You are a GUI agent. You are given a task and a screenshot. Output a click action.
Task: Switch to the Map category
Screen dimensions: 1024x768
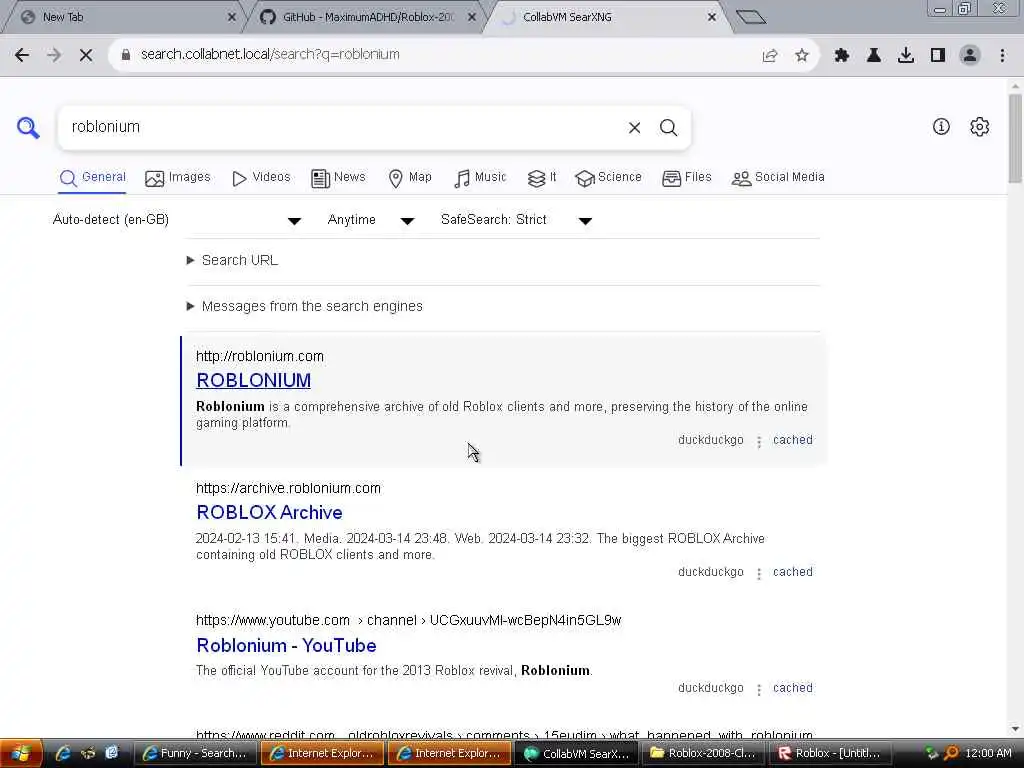[x=410, y=178]
